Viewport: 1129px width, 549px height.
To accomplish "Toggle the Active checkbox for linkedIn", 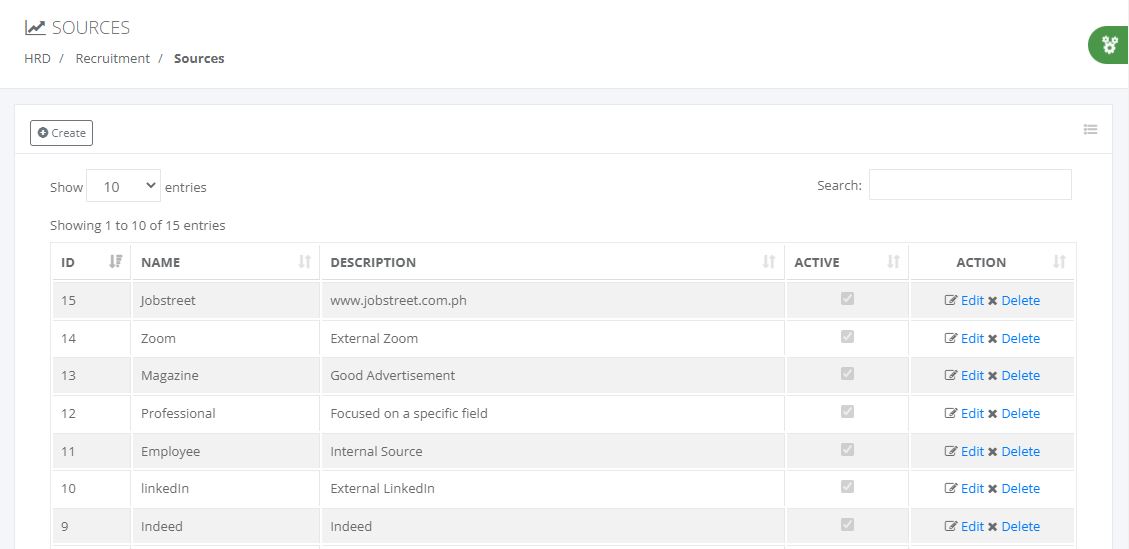I will point(847,487).
